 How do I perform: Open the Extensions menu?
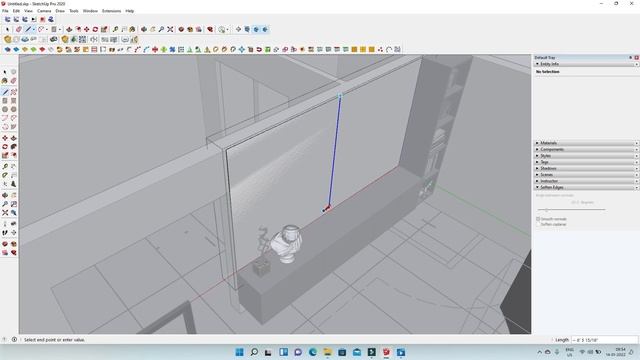[x=111, y=11]
